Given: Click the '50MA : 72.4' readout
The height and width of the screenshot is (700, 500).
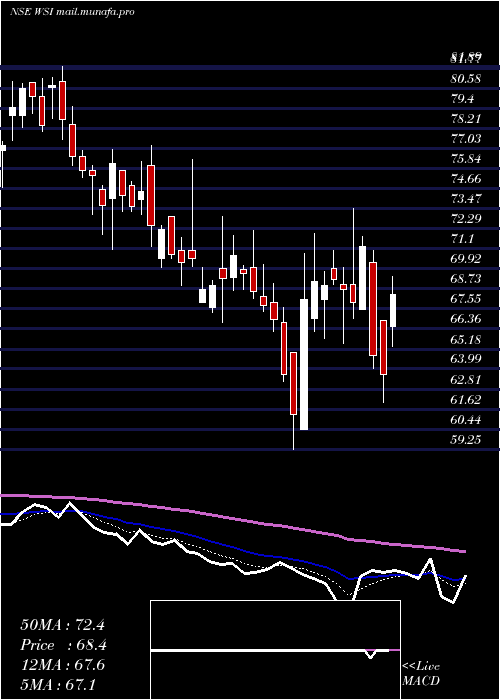Looking at the screenshot, I should (62, 625).
